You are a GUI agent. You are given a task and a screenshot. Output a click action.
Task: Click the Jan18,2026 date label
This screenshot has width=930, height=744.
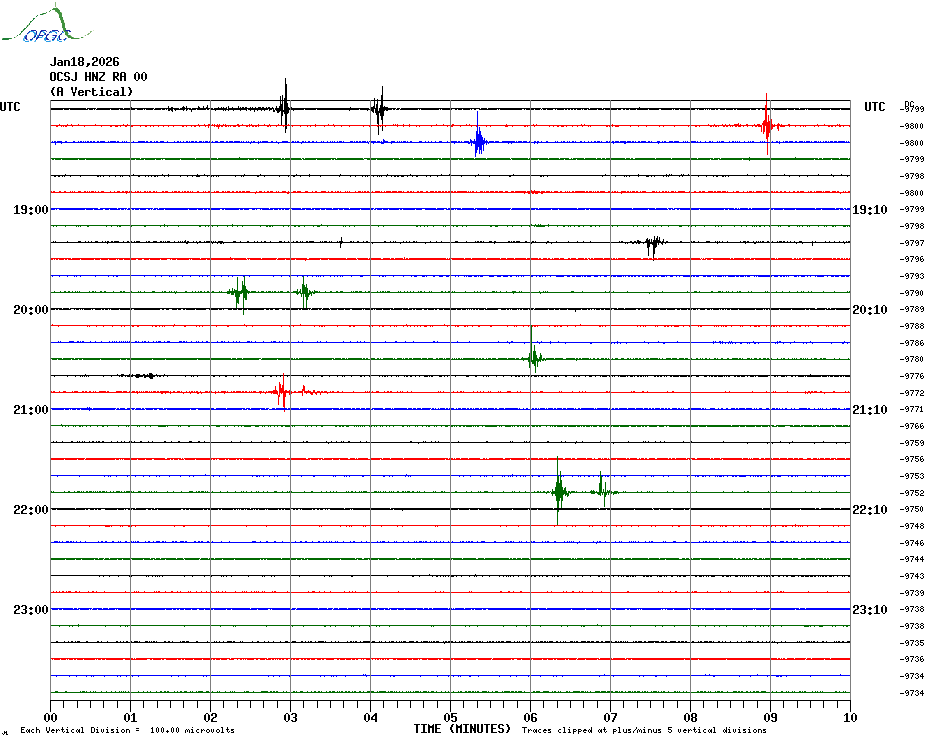[84, 62]
